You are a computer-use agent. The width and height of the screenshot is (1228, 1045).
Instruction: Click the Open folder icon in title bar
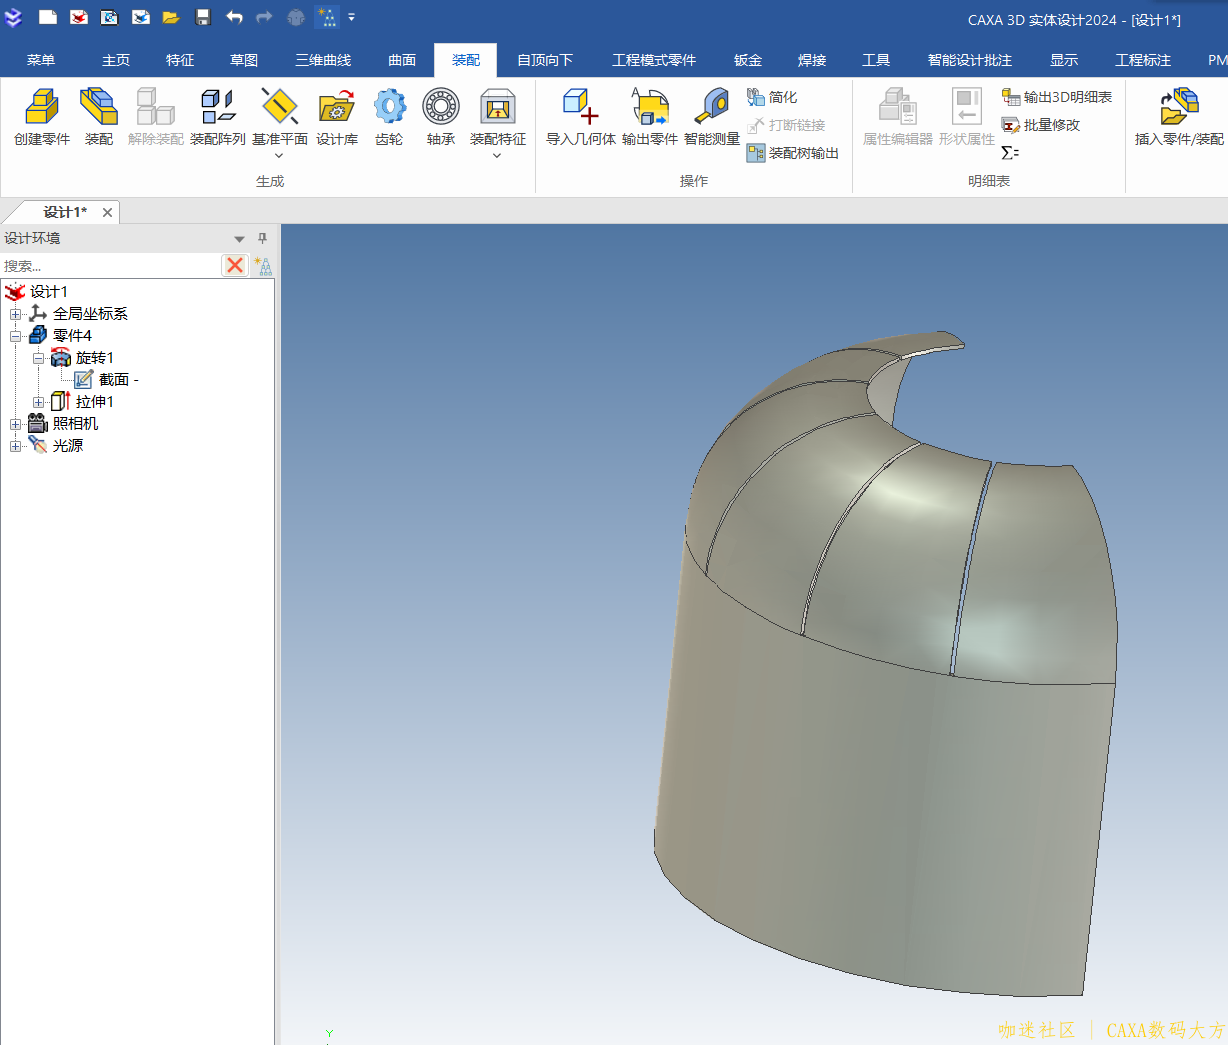(171, 17)
